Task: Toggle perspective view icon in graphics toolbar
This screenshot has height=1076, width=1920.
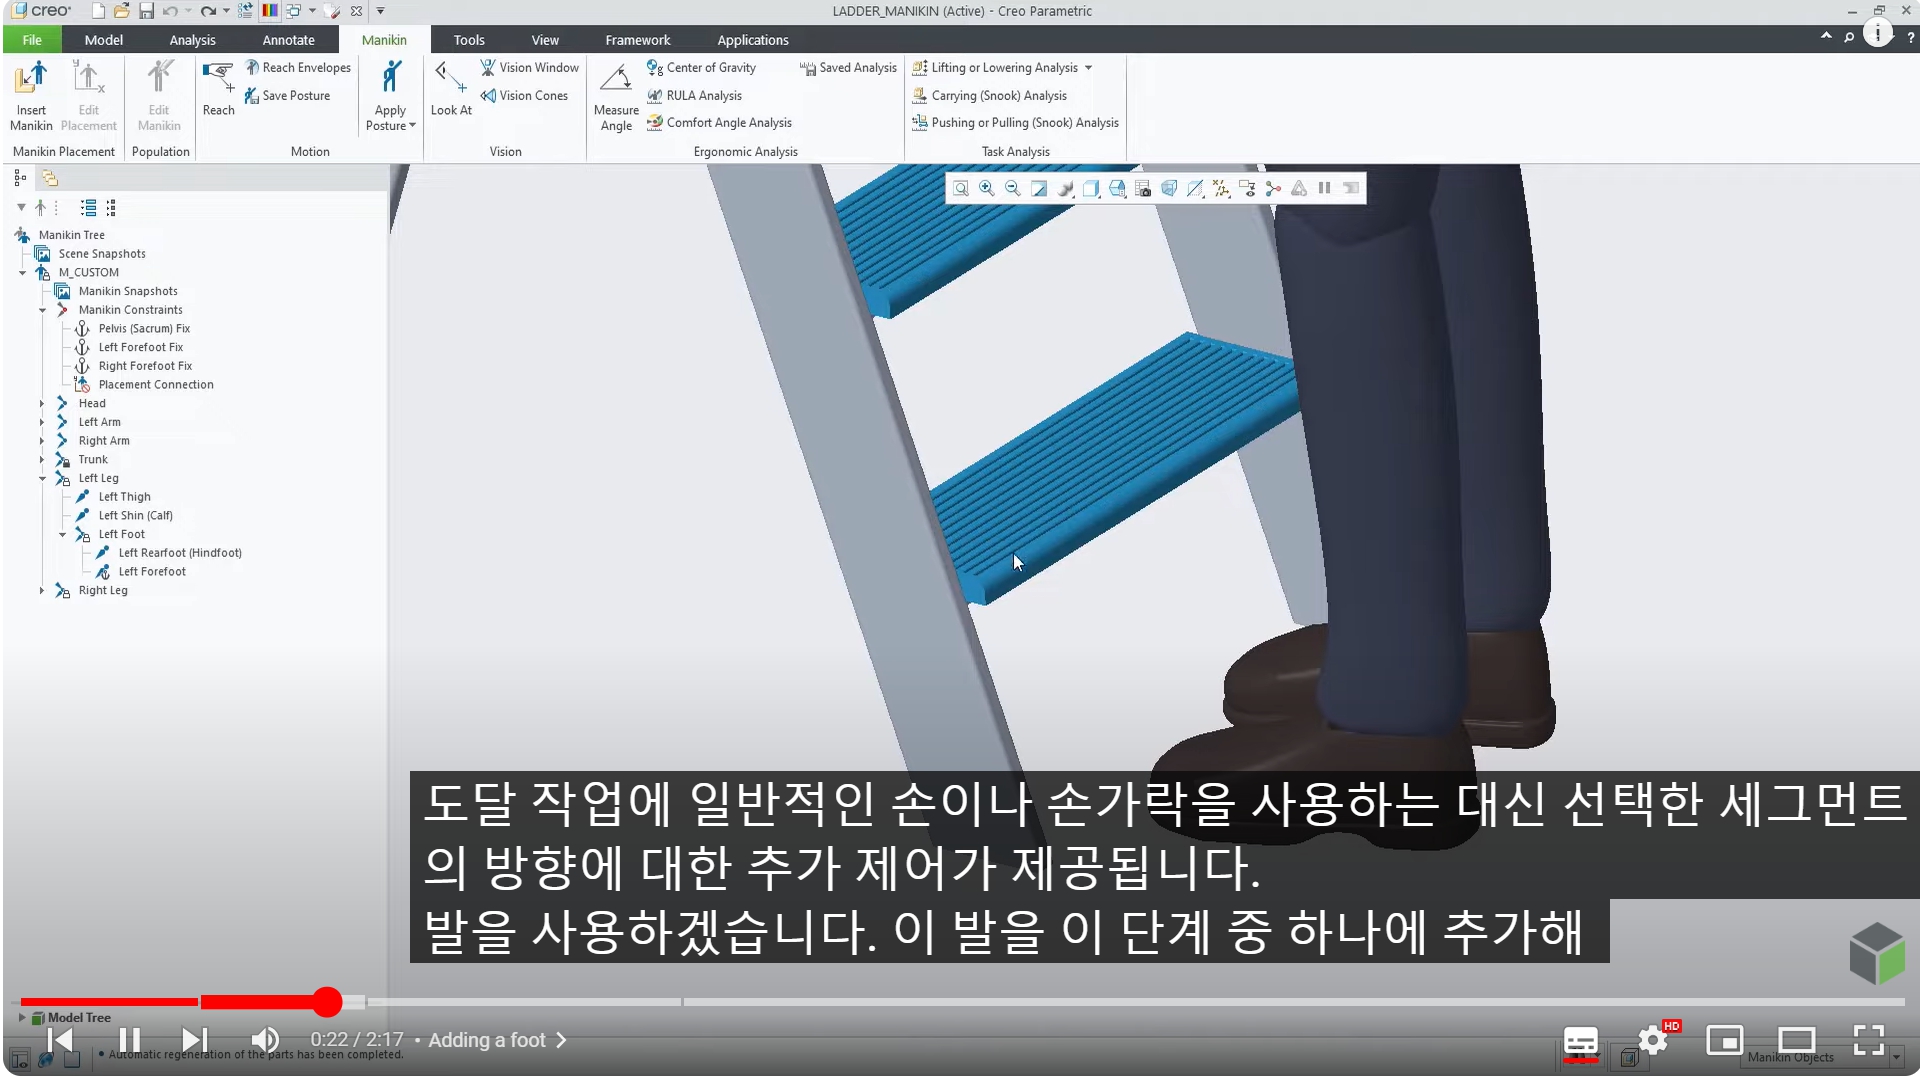Action: [x=1169, y=188]
